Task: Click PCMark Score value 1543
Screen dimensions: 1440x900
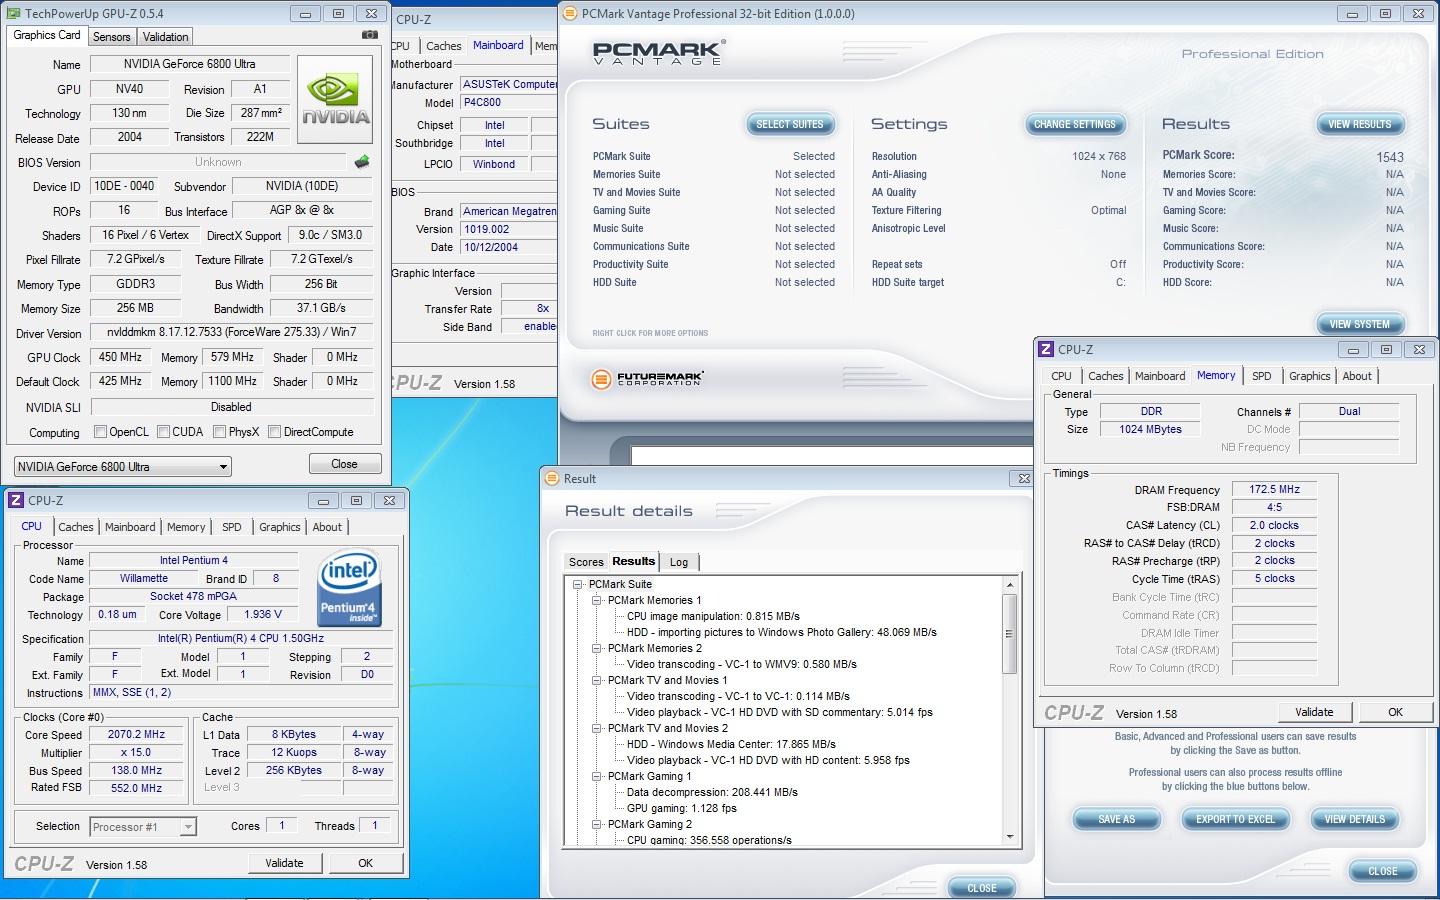Action: click(1390, 157)
